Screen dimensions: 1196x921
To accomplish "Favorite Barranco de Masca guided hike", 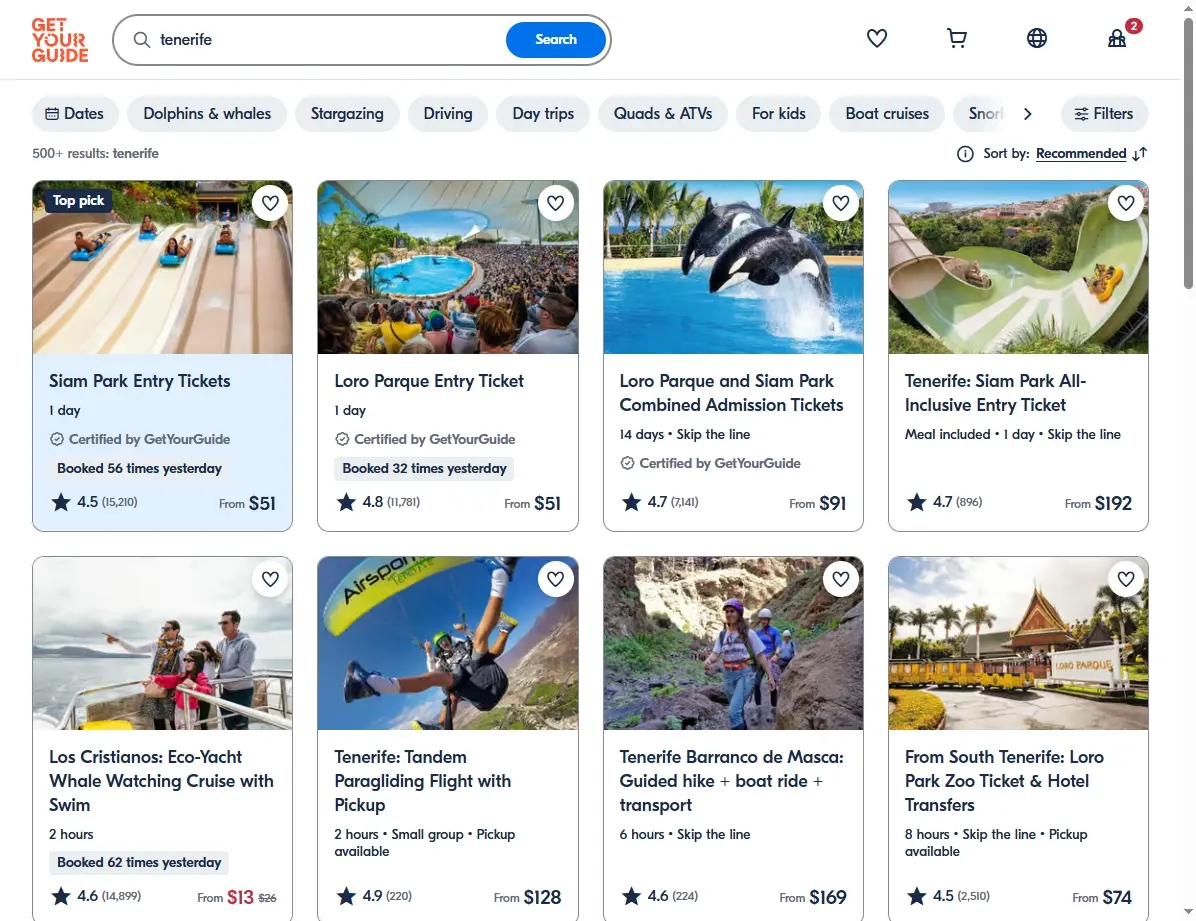I will (x=841, y=579).
